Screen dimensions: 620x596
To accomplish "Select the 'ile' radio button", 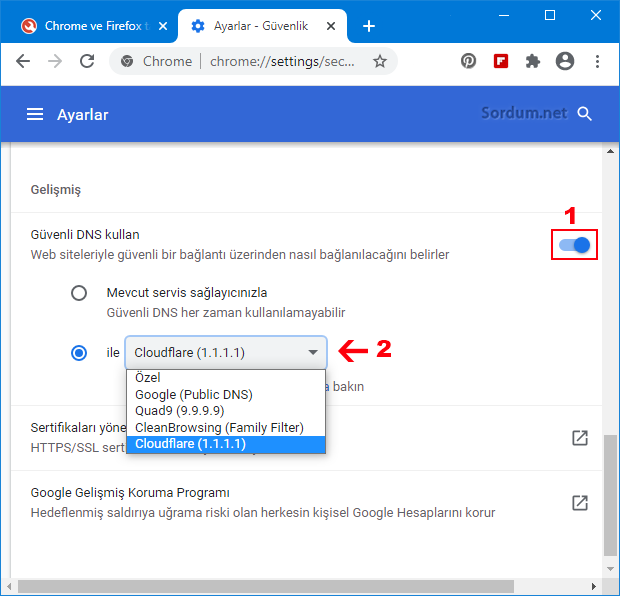I will pos(79,352).
